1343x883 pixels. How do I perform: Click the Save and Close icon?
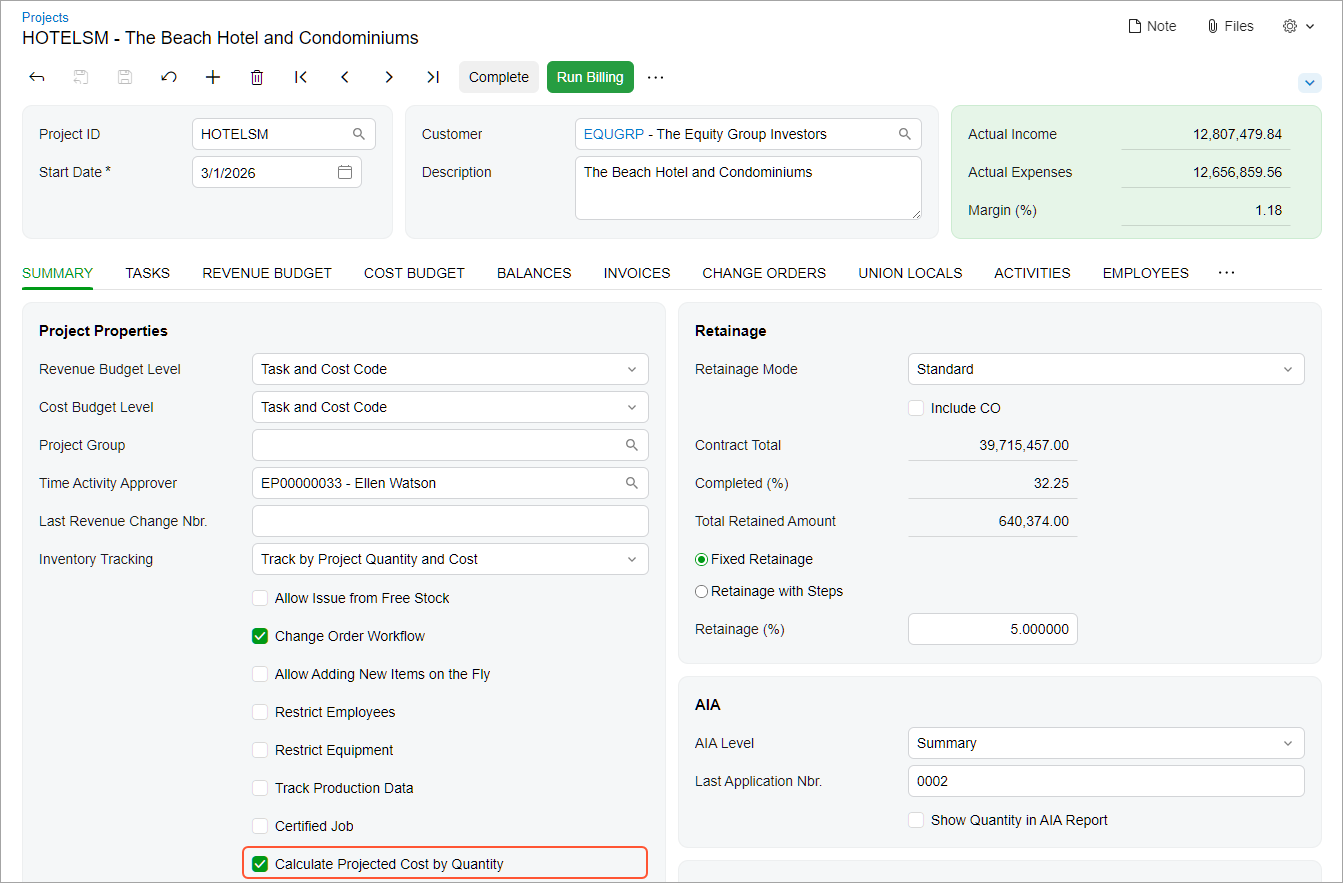point(81,77)
